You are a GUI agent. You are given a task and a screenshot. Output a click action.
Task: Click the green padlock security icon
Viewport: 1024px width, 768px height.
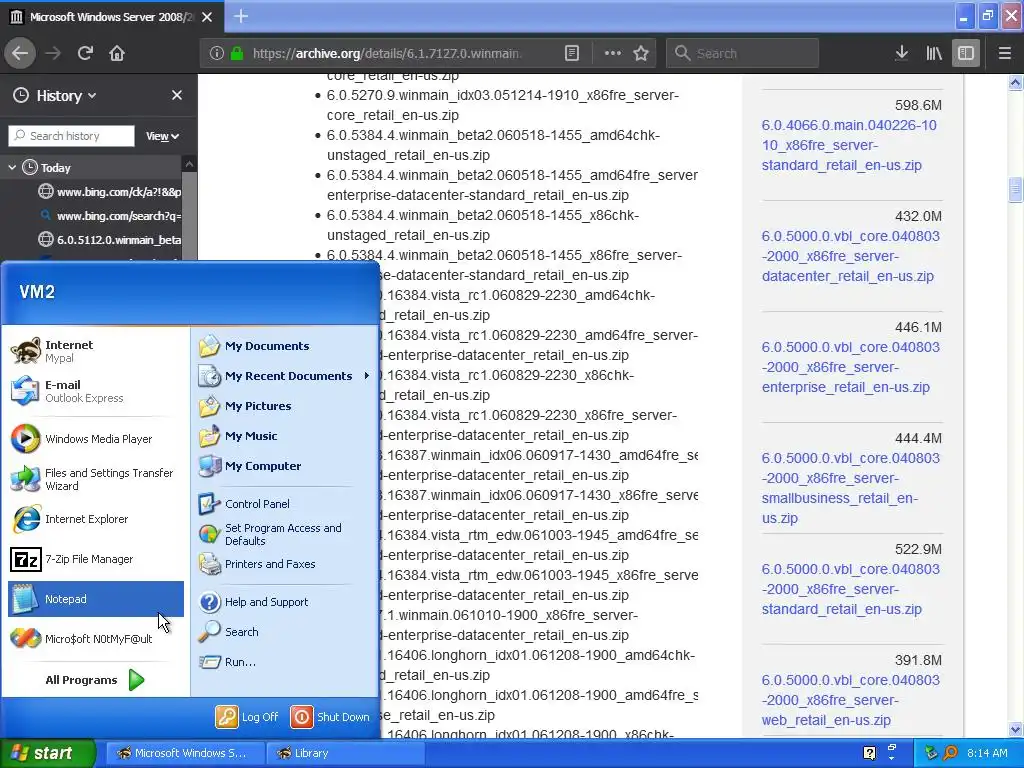(236, 54)
